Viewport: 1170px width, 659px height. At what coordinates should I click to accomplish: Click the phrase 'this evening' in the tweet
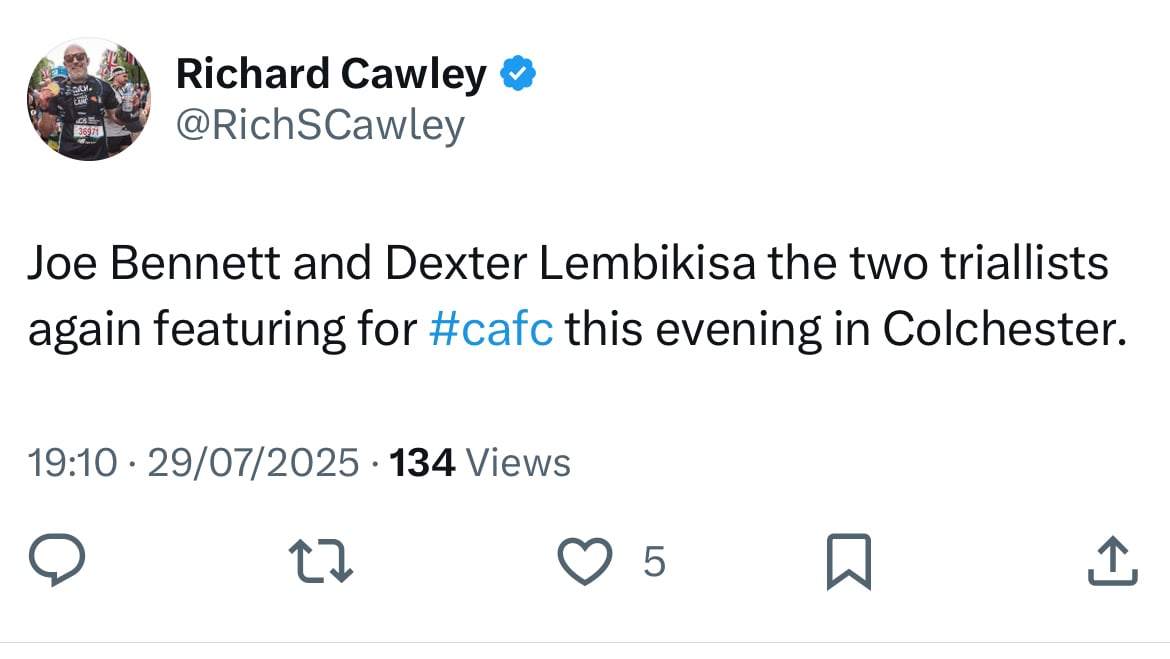click(x=693, y=328)
